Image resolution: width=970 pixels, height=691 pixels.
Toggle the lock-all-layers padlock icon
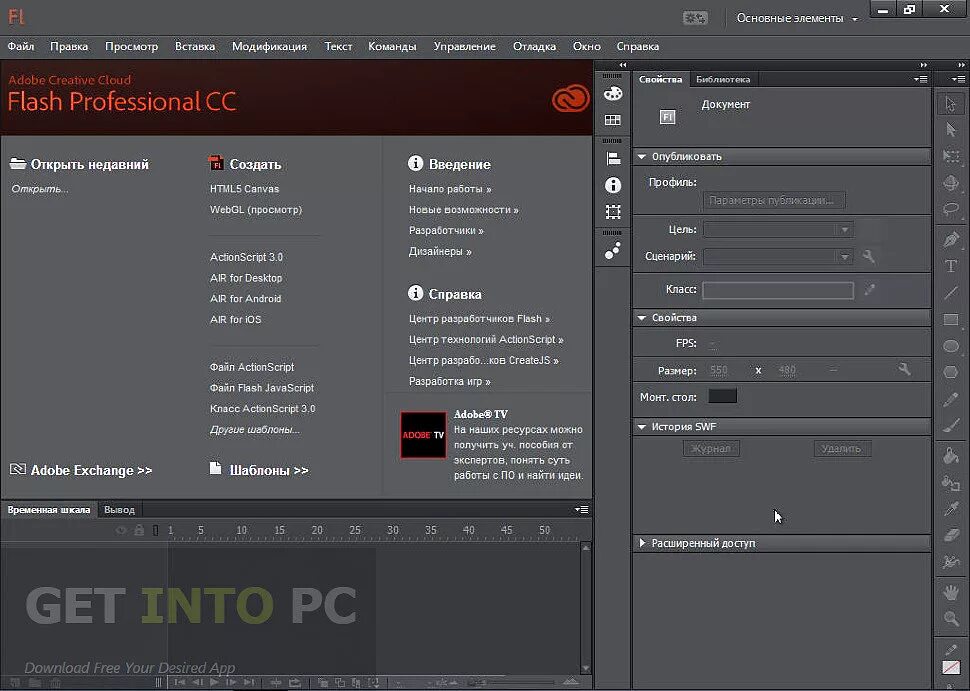(139, 530)
